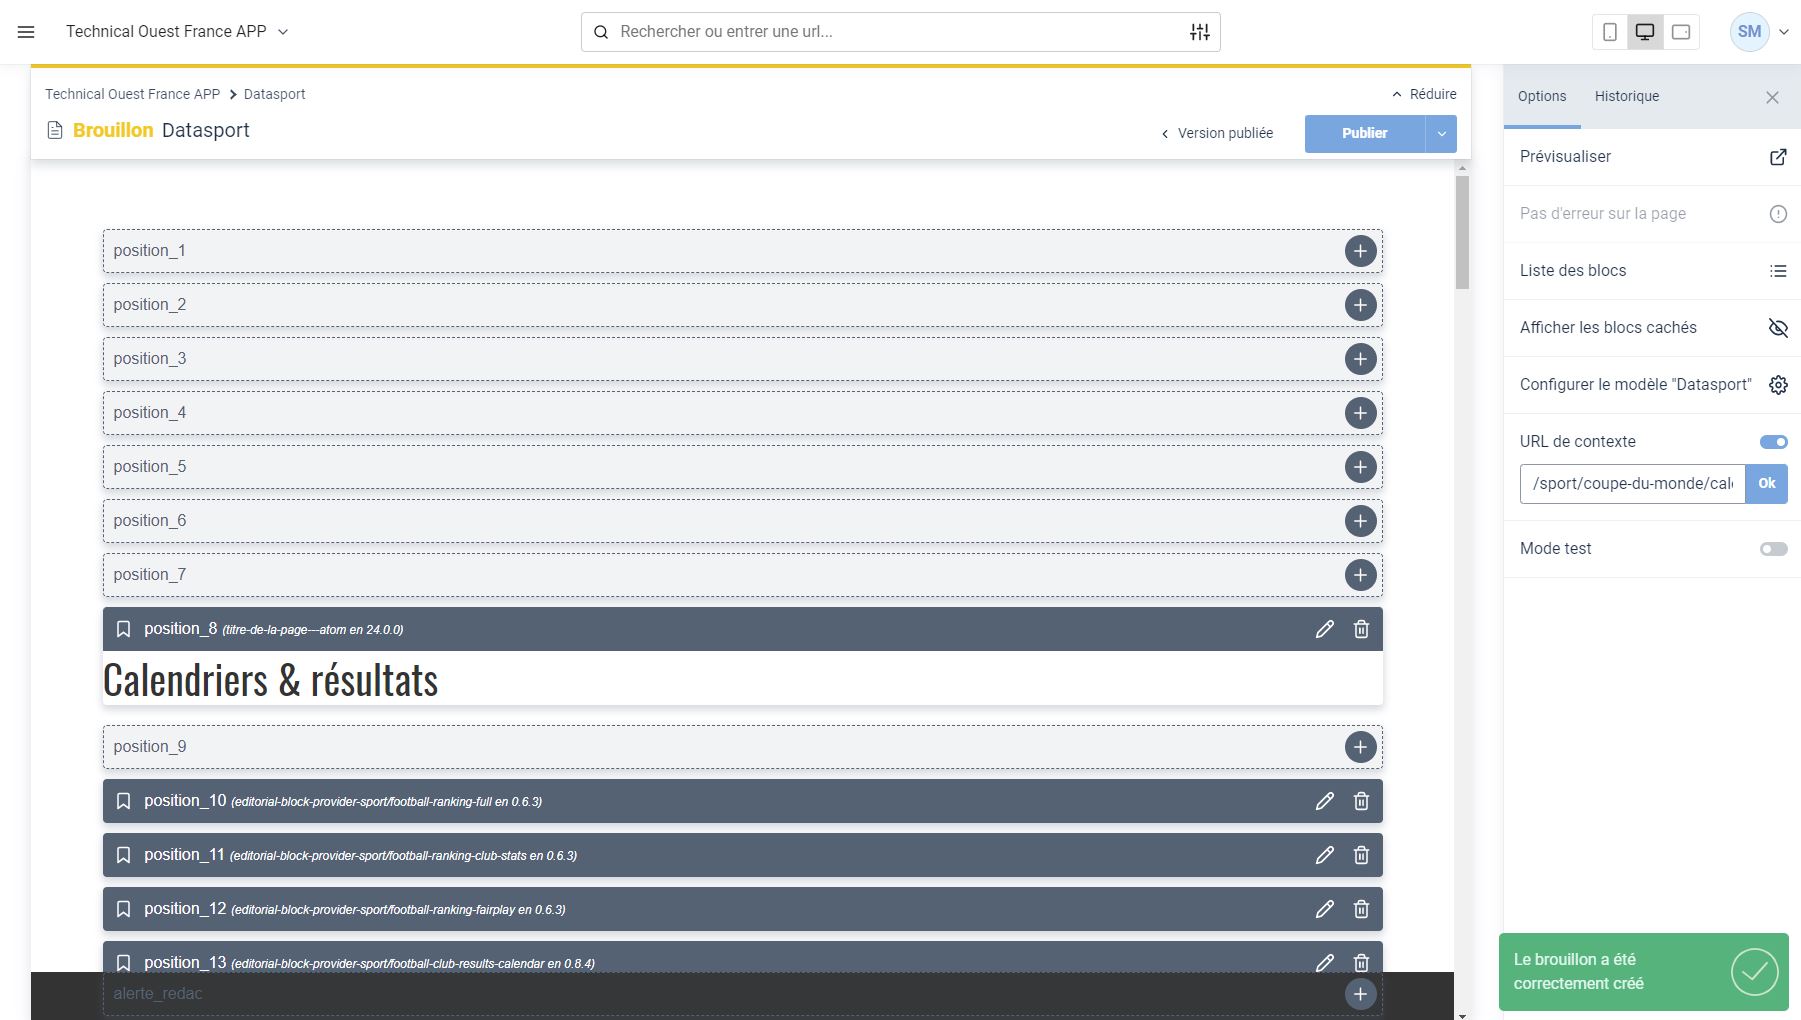Add a block to position_6
The width and height of the screenshot is (1801, 1020).
[x=1360, y=521]
